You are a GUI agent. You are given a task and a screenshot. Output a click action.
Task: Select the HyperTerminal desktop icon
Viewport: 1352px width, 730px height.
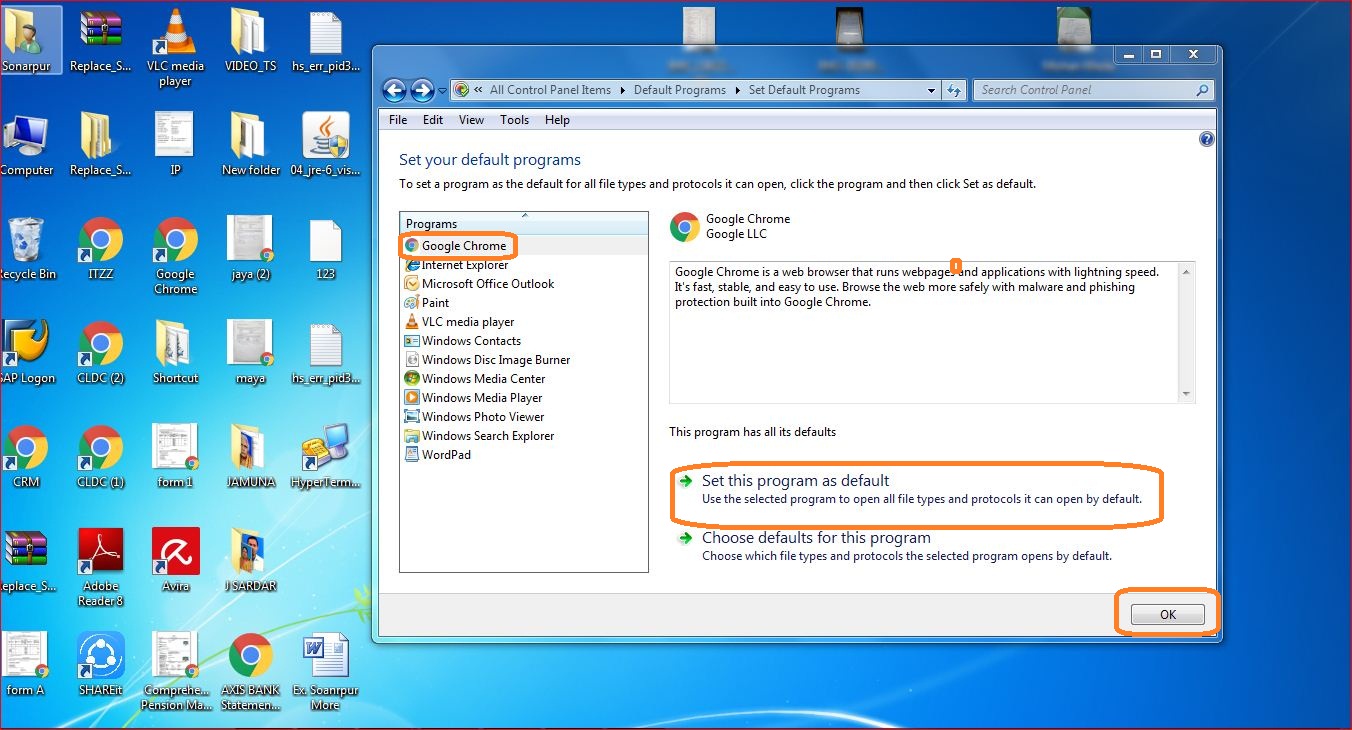click(325, 456)
